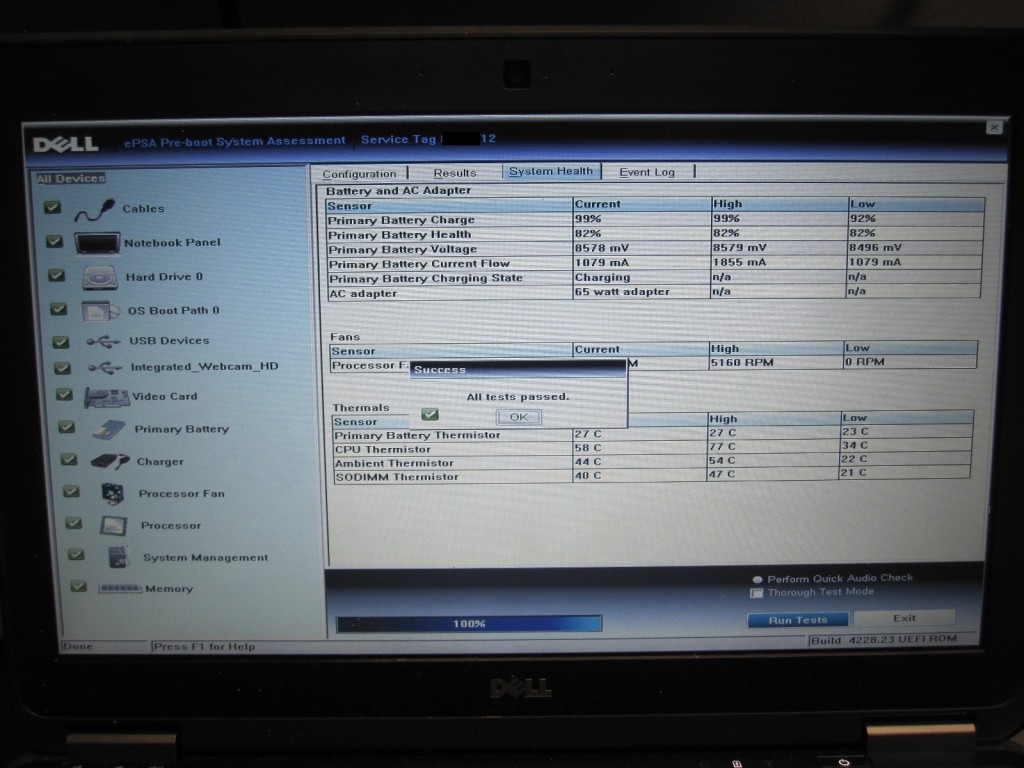Toggle the Notebook Panel checkbox
This screenshot has width=1024, height=768.
[x=54, y=242]
